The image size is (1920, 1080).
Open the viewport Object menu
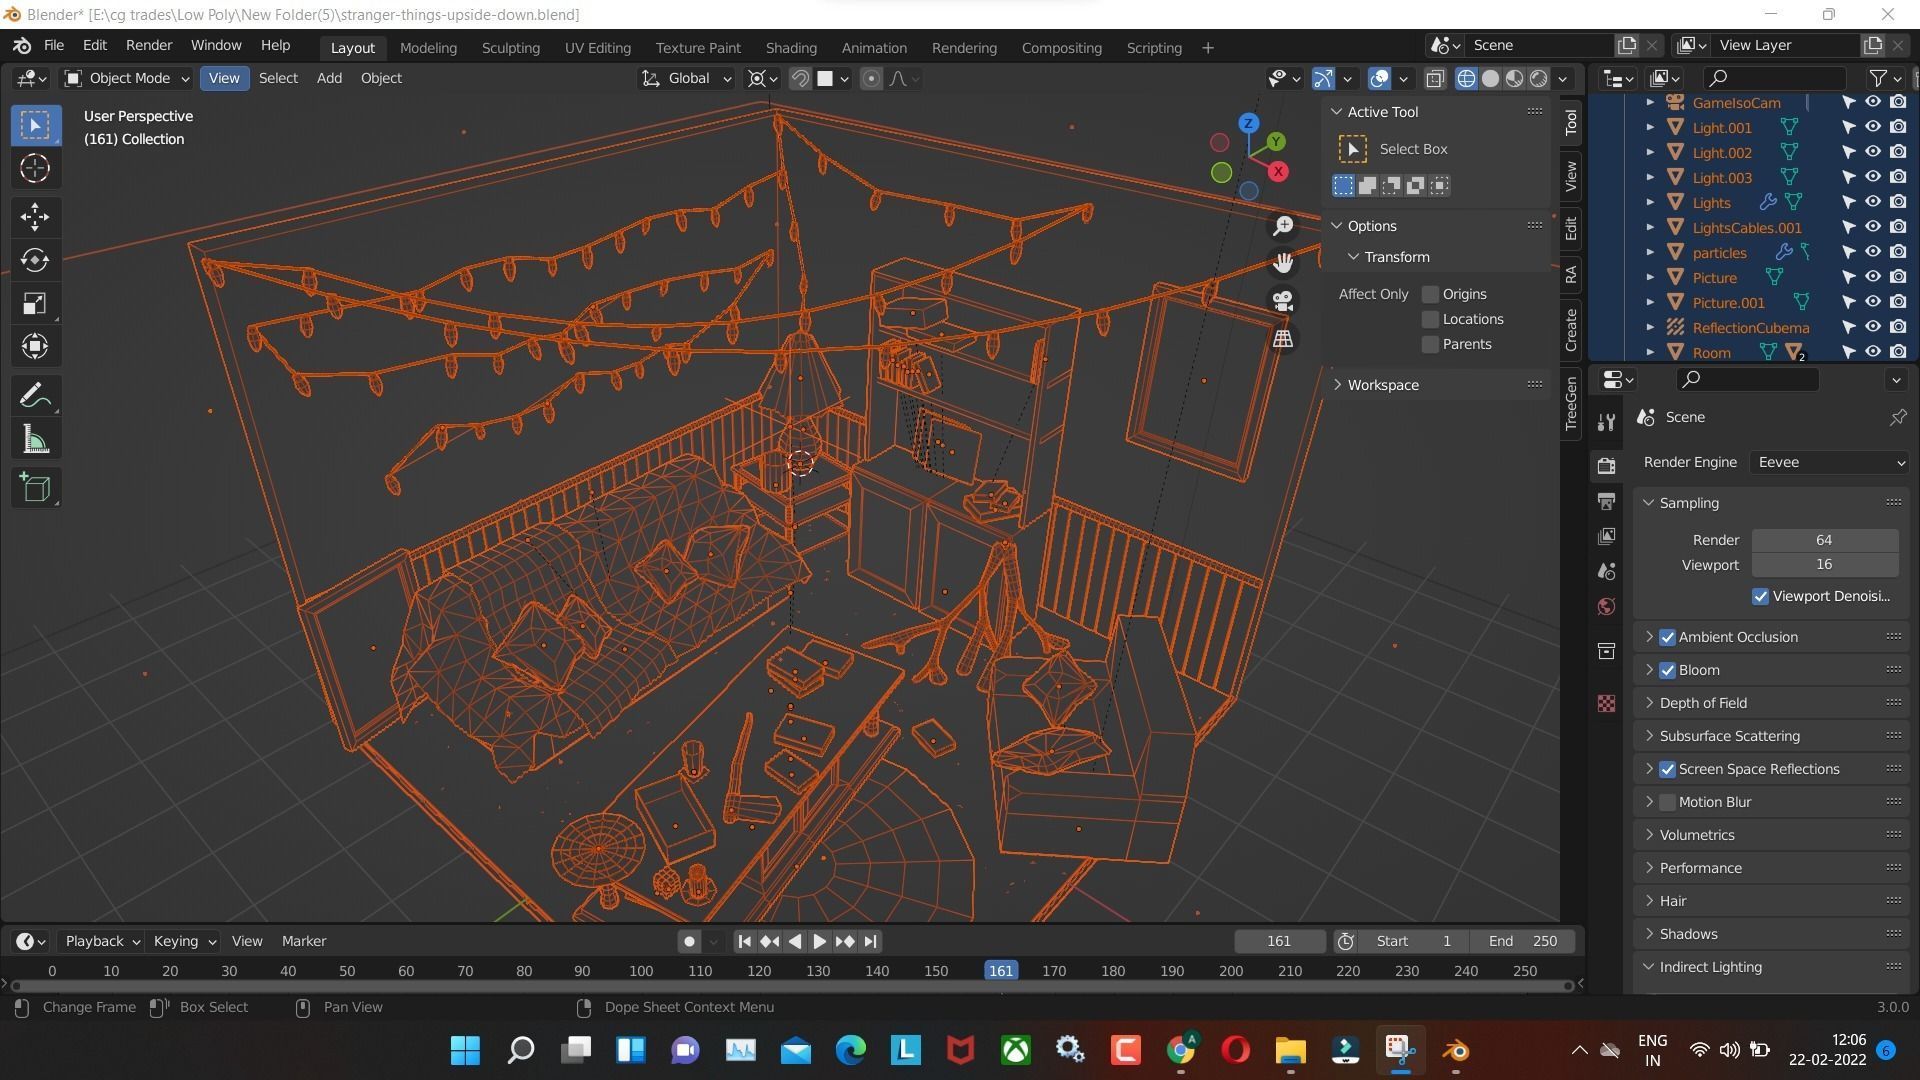point(381,78)
